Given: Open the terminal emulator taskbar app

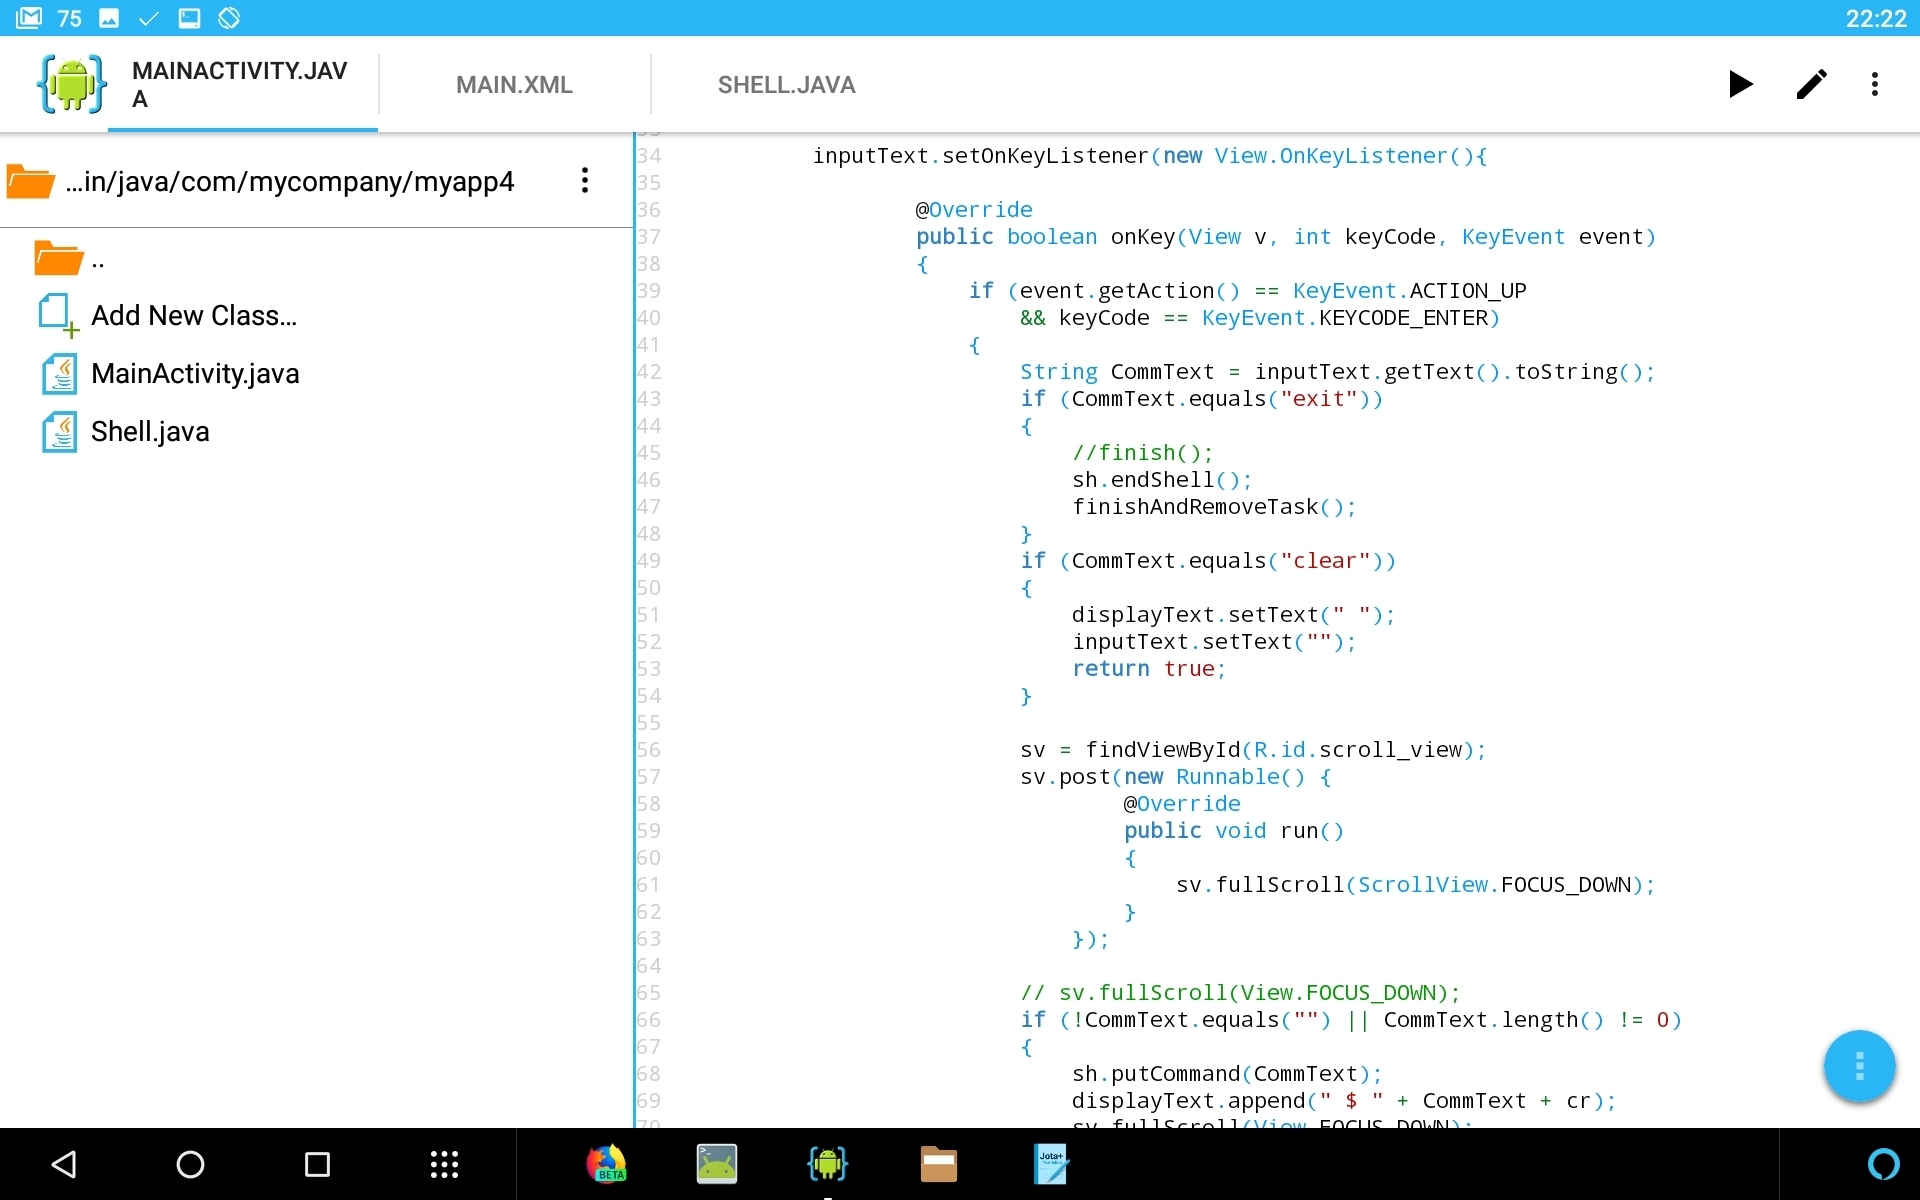Looking at the screenshot, I should click(717, 1164).
